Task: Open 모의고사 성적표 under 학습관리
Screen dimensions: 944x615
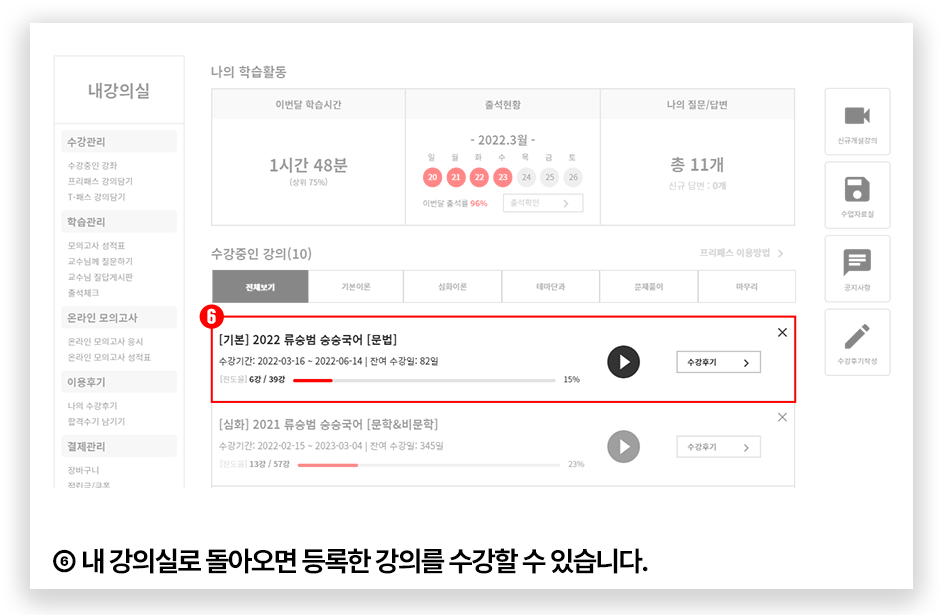Action: pos(96,246)
